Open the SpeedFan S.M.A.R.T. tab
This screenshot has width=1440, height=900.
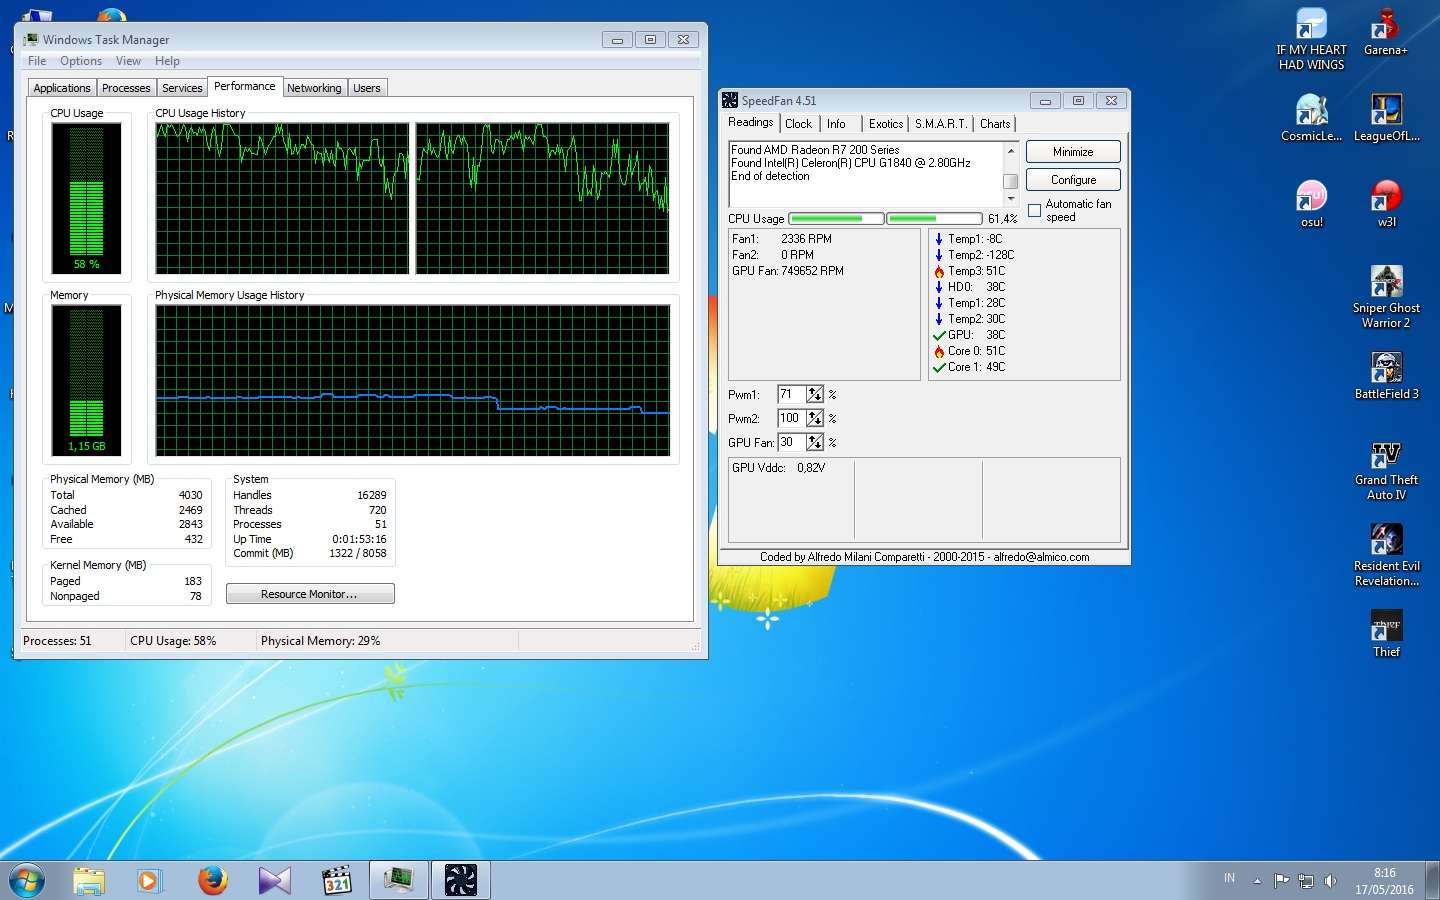click(941, 124)
